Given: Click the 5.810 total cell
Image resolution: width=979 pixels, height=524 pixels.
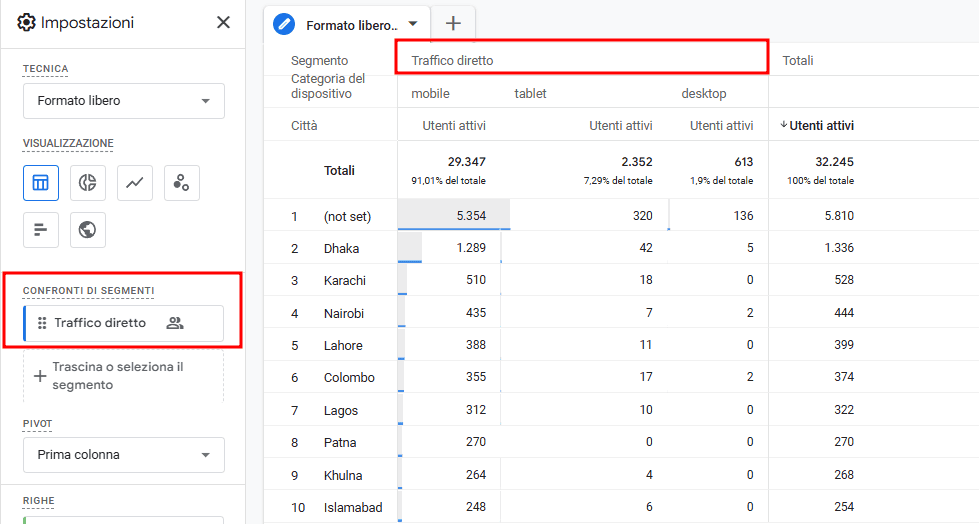Looking at the screenshot, I should pos(839,215).
